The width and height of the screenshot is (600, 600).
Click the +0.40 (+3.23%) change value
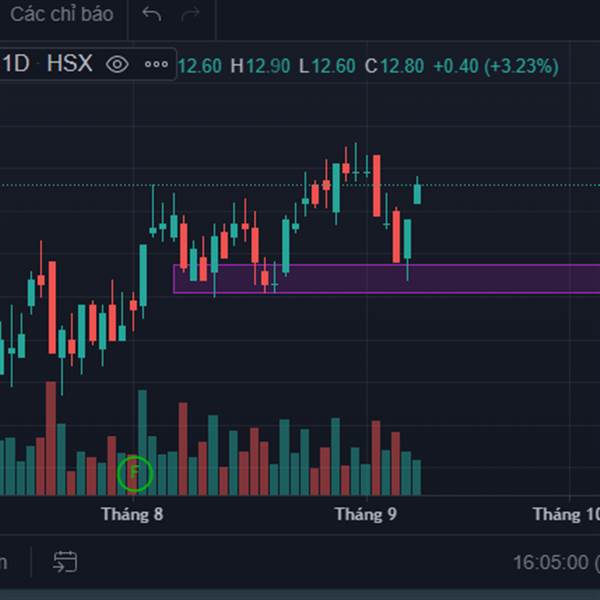(496, 66)
